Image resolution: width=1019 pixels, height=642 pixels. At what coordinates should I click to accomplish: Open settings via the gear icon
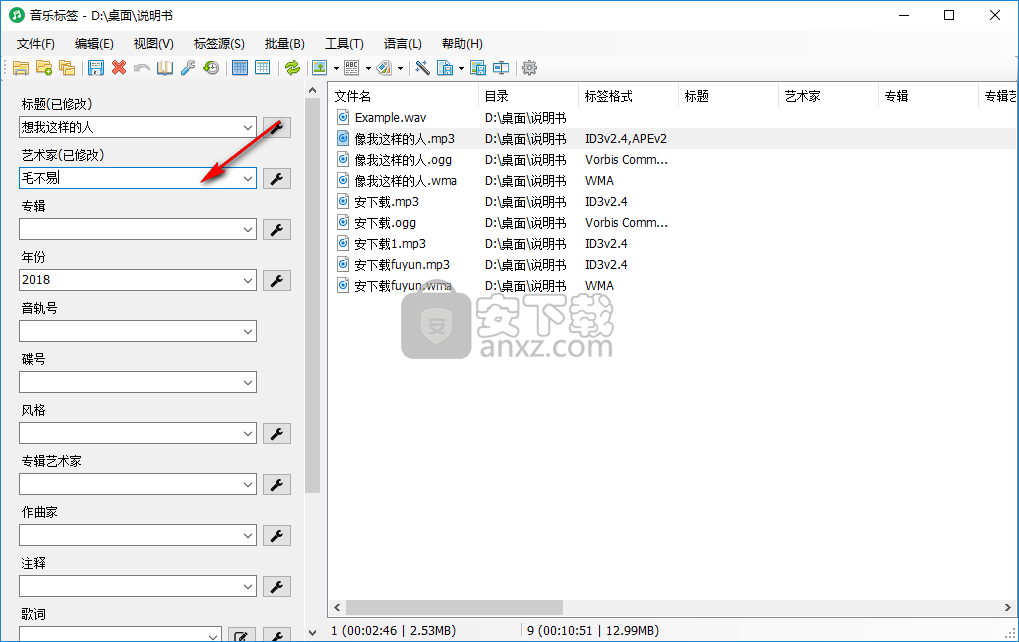530,68
